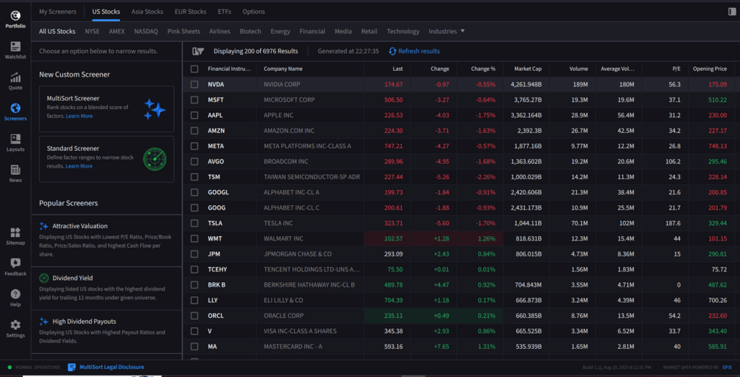This screenshot has height=377, width=740.
Task: Click Learn More under MultiSort Screener
Action: 79,116
